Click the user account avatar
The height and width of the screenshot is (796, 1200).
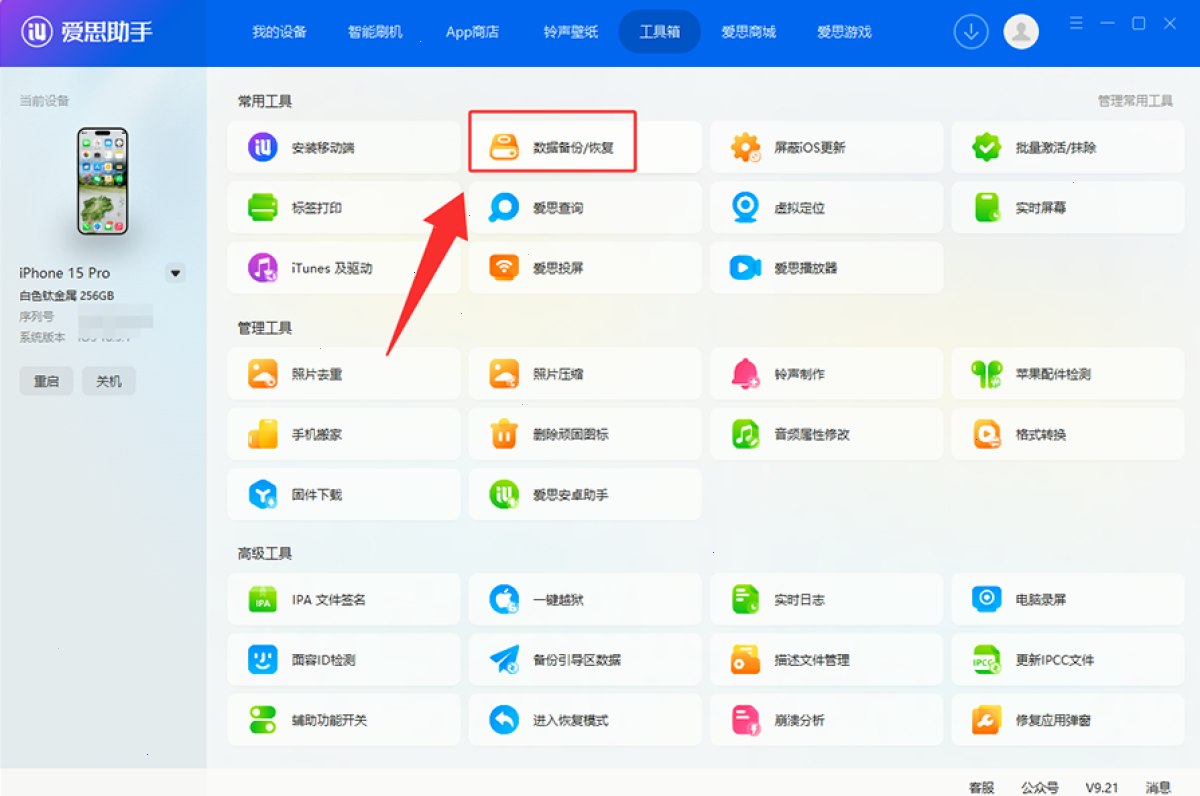[1021, 32]
